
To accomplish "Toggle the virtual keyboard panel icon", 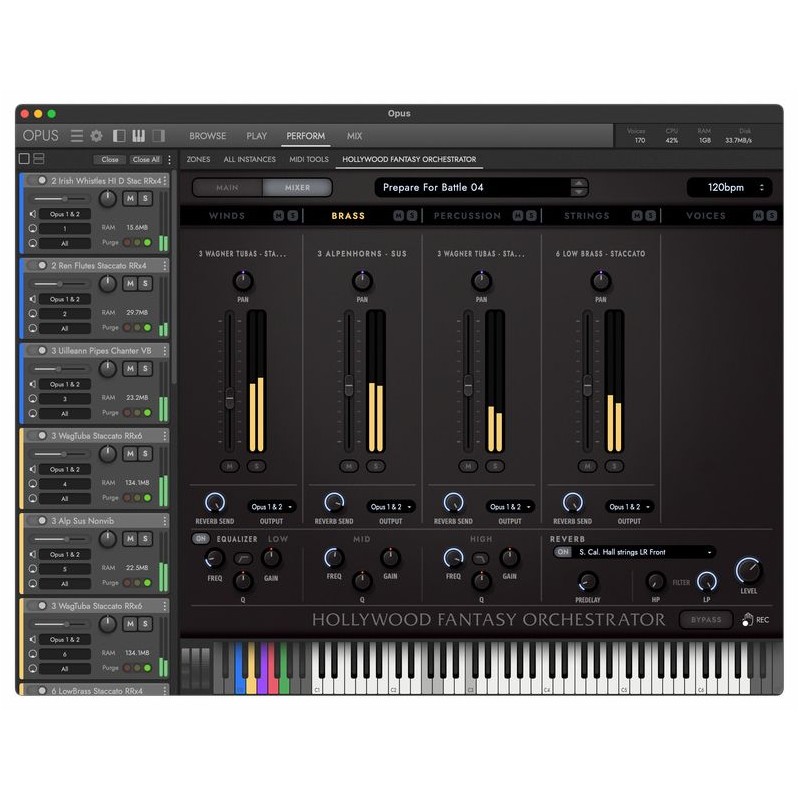I will tap(140, 136).
